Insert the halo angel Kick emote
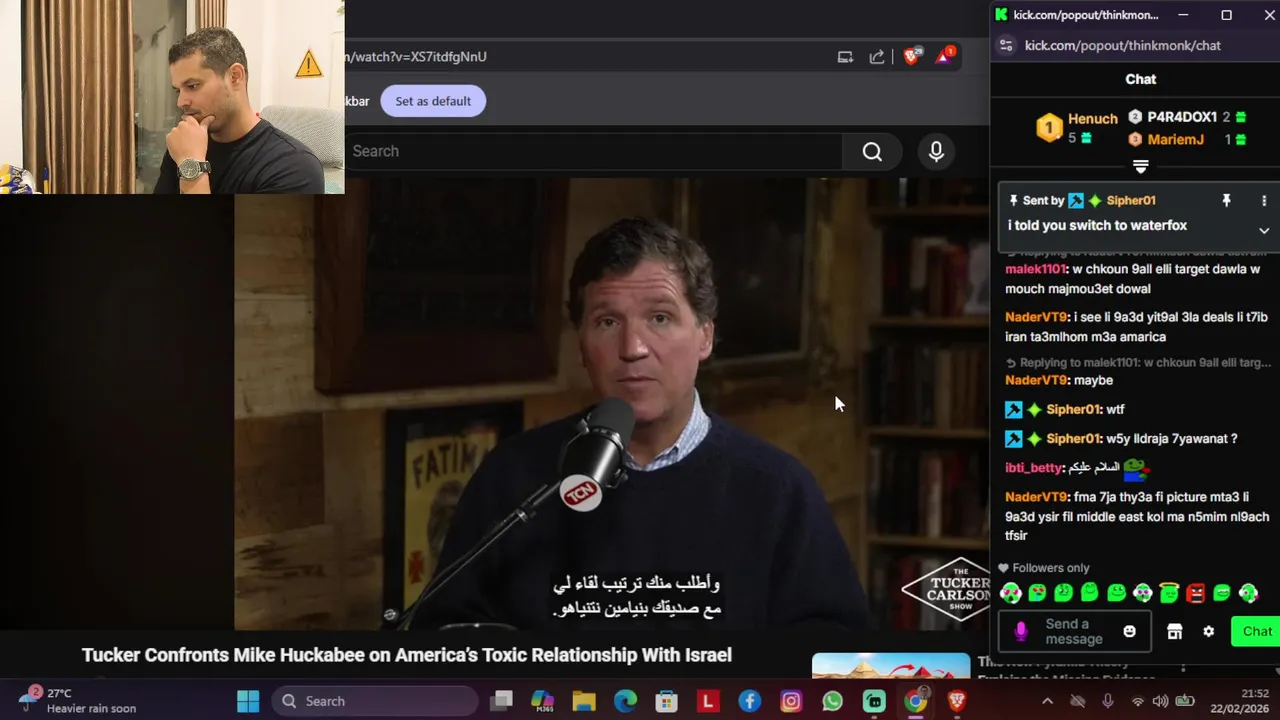 (x=1169, y=593)
